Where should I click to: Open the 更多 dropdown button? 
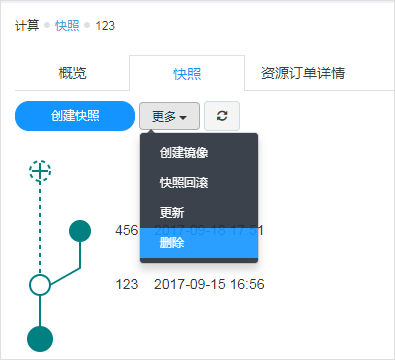pos(169,116)
